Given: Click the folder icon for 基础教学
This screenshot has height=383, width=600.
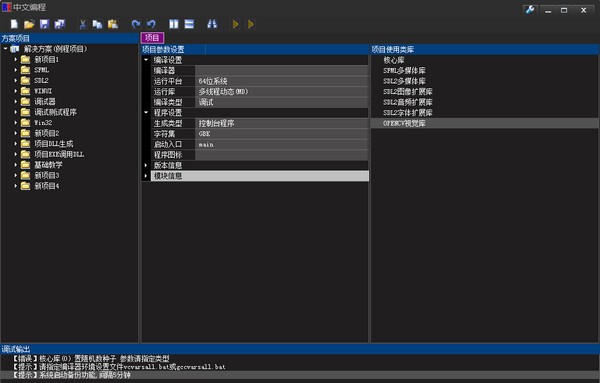Looking at the screenshot, I should click(x=26, y=165).
